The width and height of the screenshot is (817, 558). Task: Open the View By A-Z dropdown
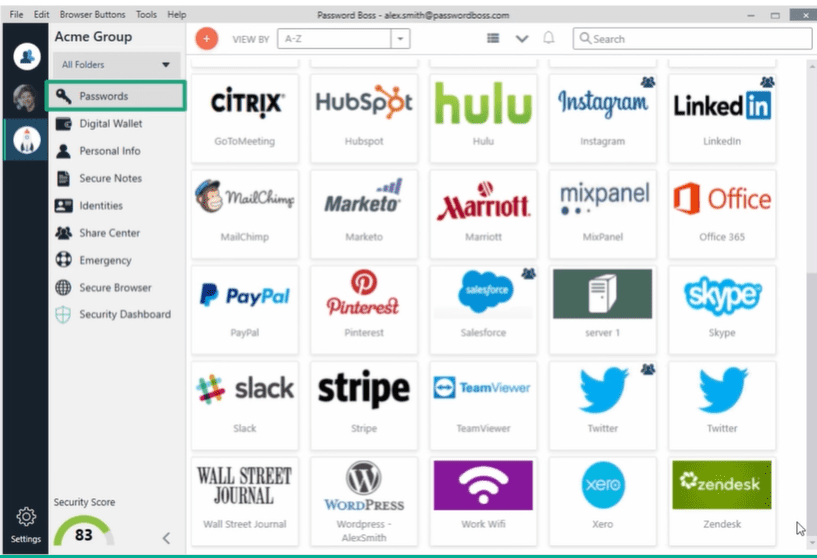(x=343, y=39)
